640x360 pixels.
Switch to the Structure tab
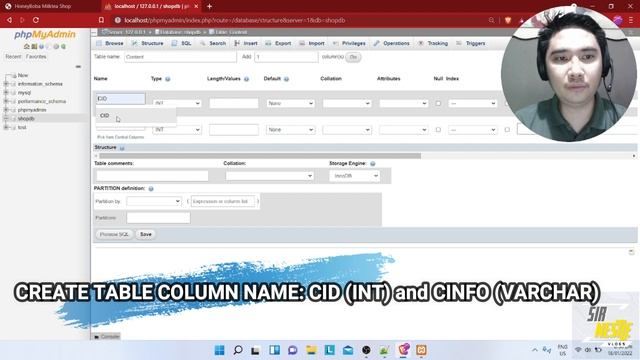click(148, 43)
